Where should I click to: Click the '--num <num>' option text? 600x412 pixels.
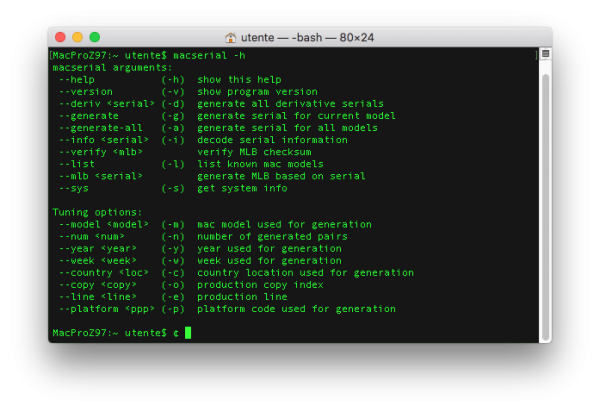(x=91, y=236)
